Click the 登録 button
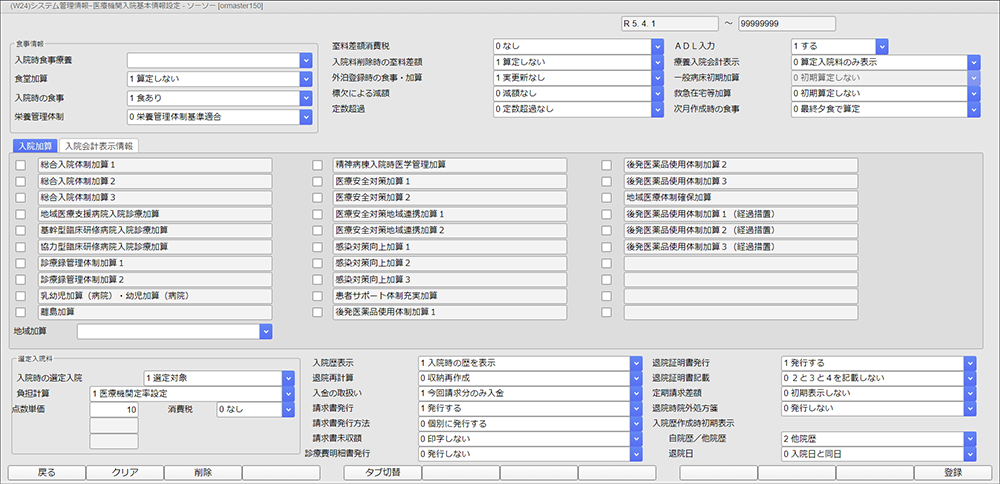 [x=952, y=473]
